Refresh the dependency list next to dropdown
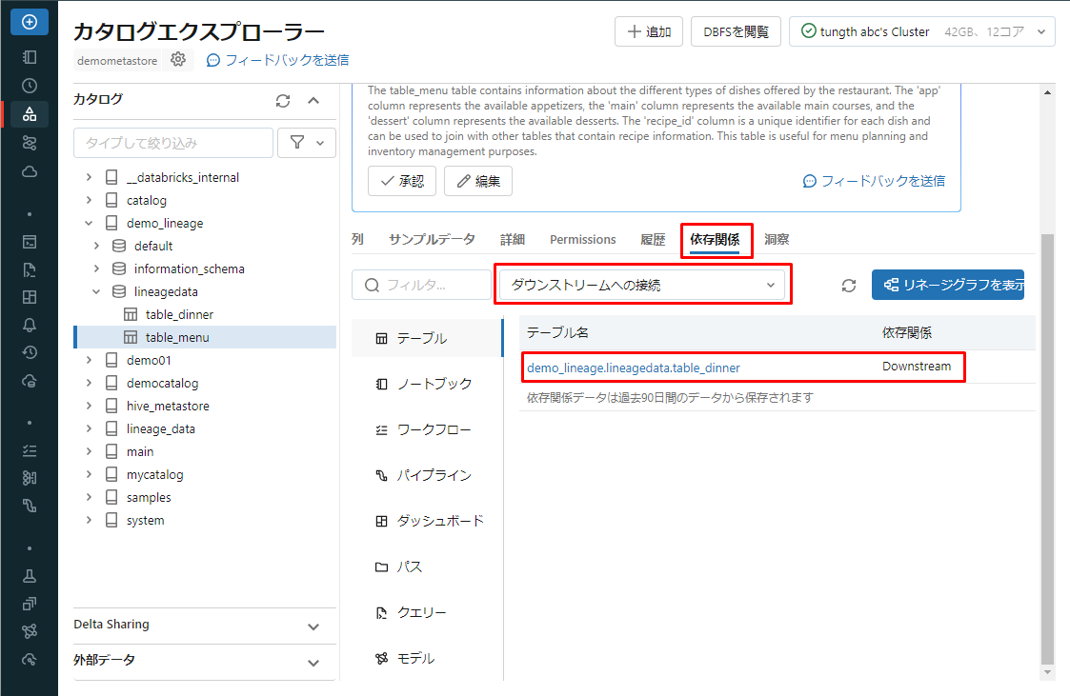This screenshot has width=1070, height=696. pos(849,286)
